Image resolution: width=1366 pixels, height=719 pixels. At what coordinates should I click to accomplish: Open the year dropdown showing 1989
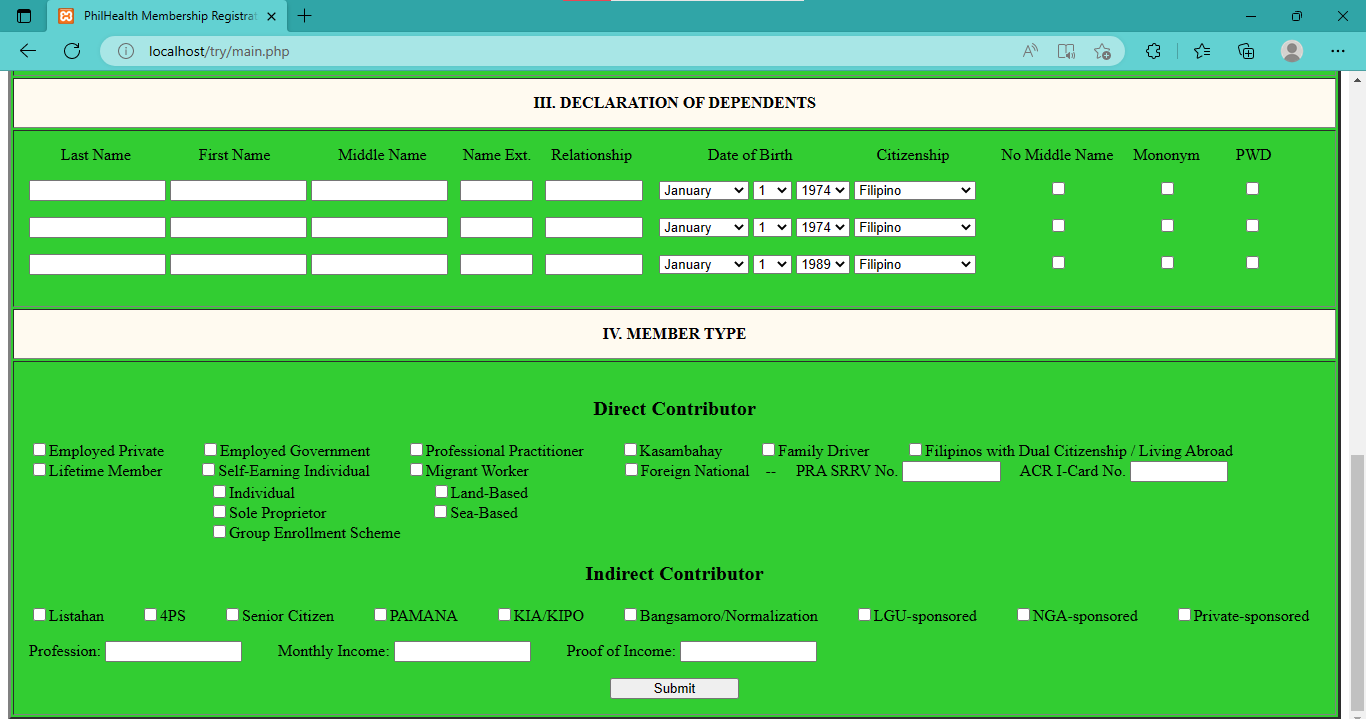click(x=822, y=263)
